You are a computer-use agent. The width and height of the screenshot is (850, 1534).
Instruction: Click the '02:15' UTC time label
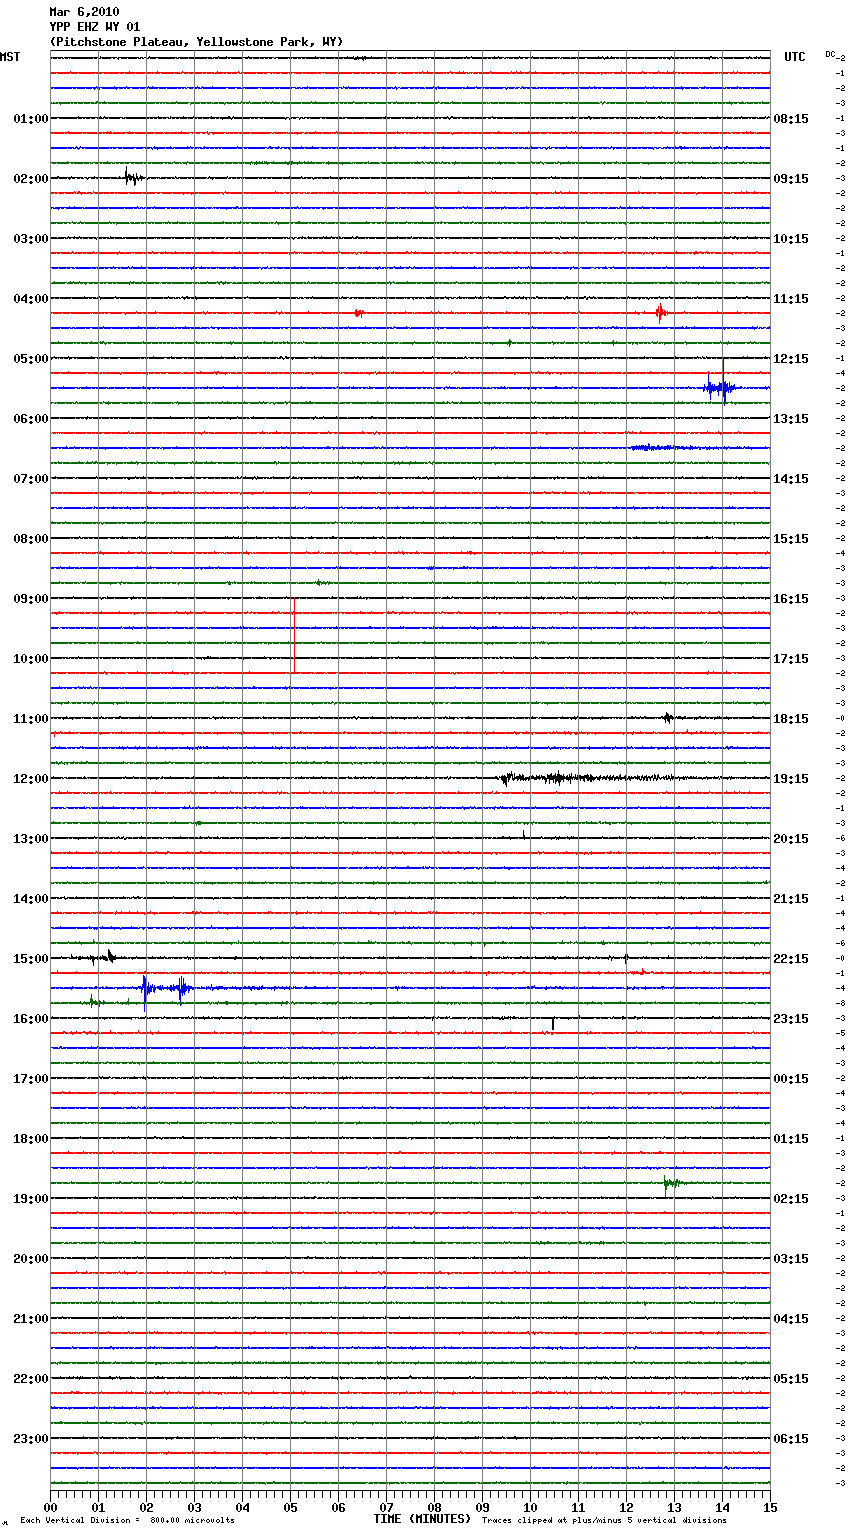point(791,1199)
